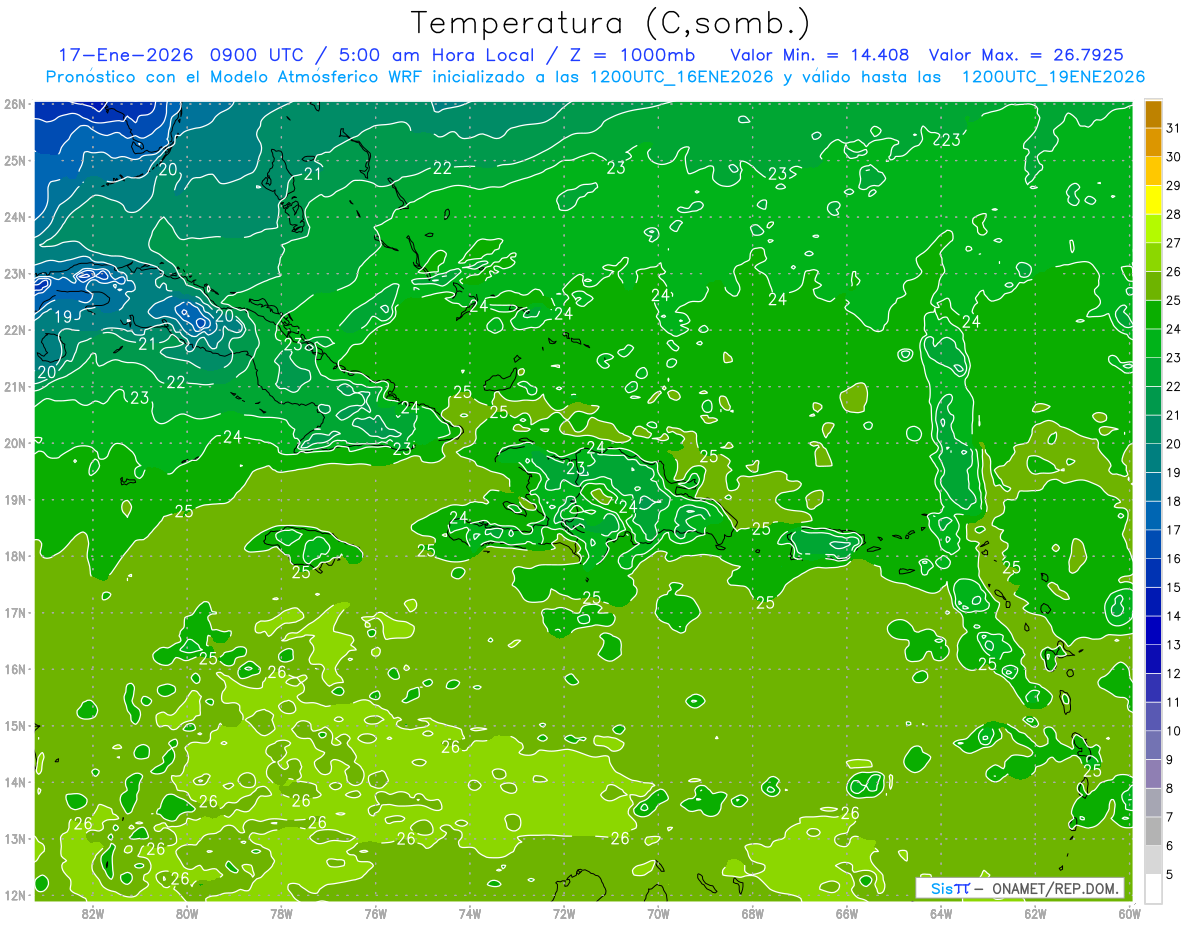Click the yellow legend swatch between 28 and 29

point(1153,200)
